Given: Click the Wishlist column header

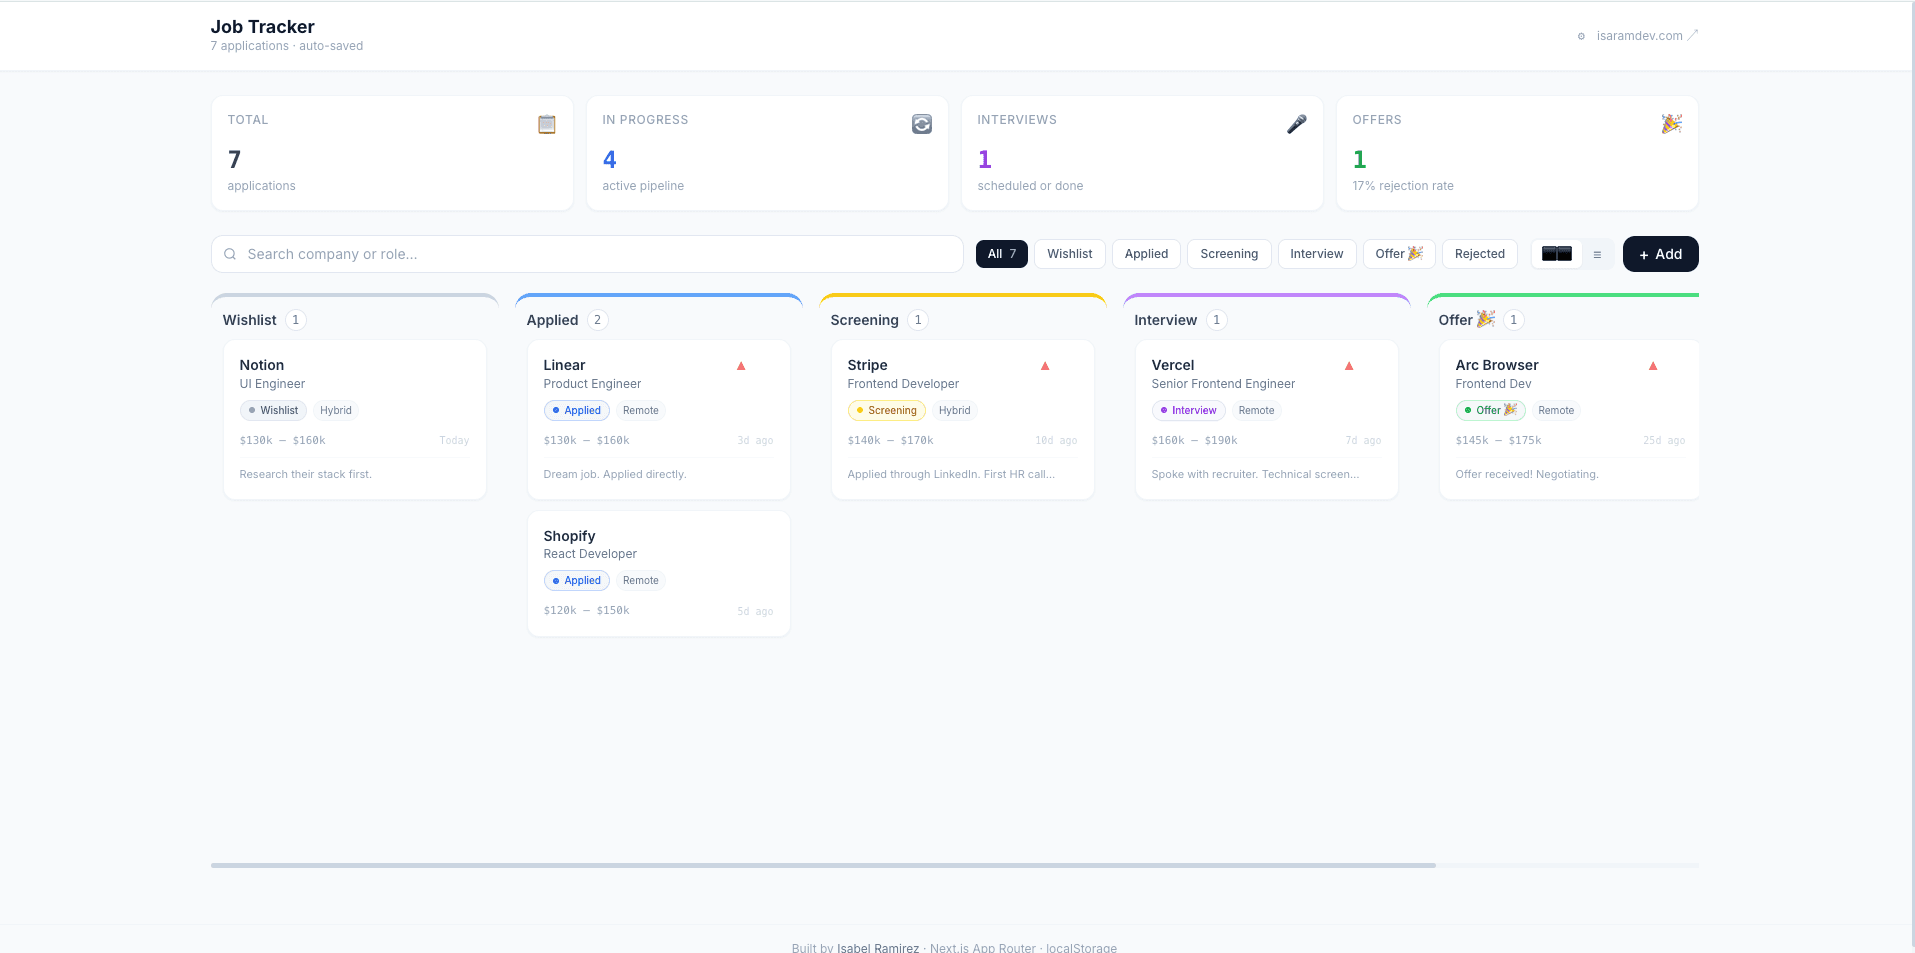Looking at the screenshot, I should click(250, 320).
